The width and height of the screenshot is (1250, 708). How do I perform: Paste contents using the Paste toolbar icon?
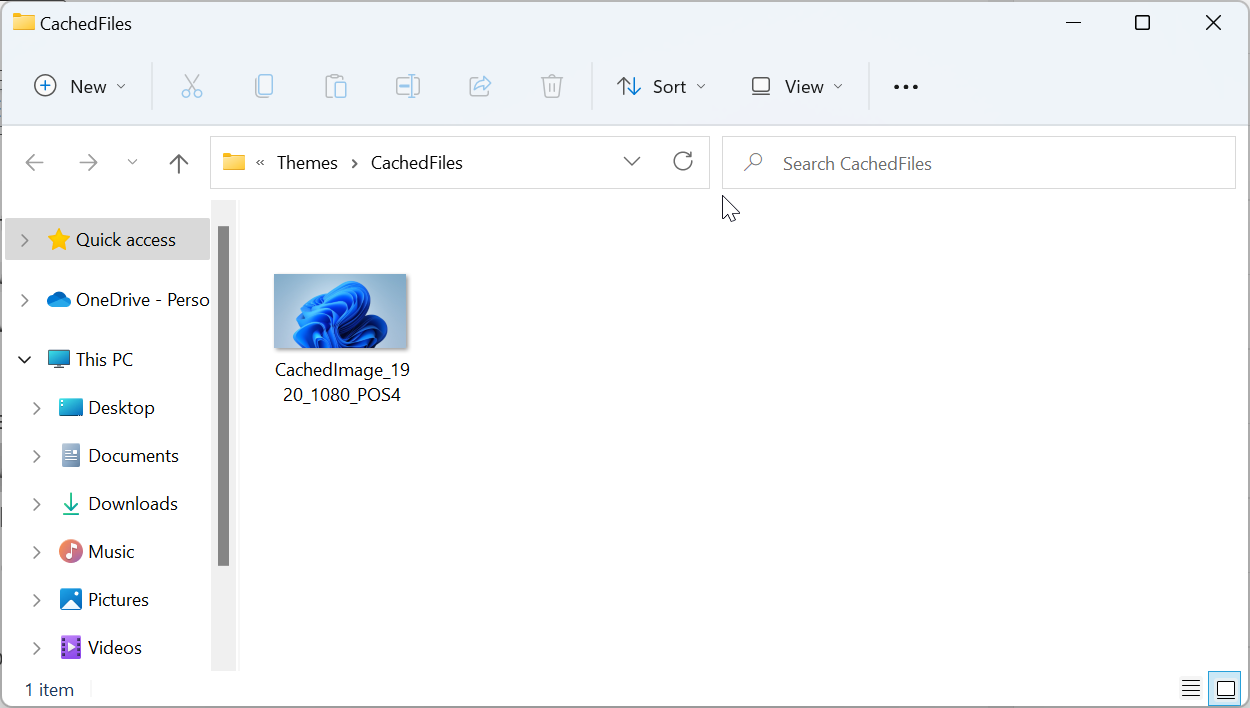[x=336, y=86]
